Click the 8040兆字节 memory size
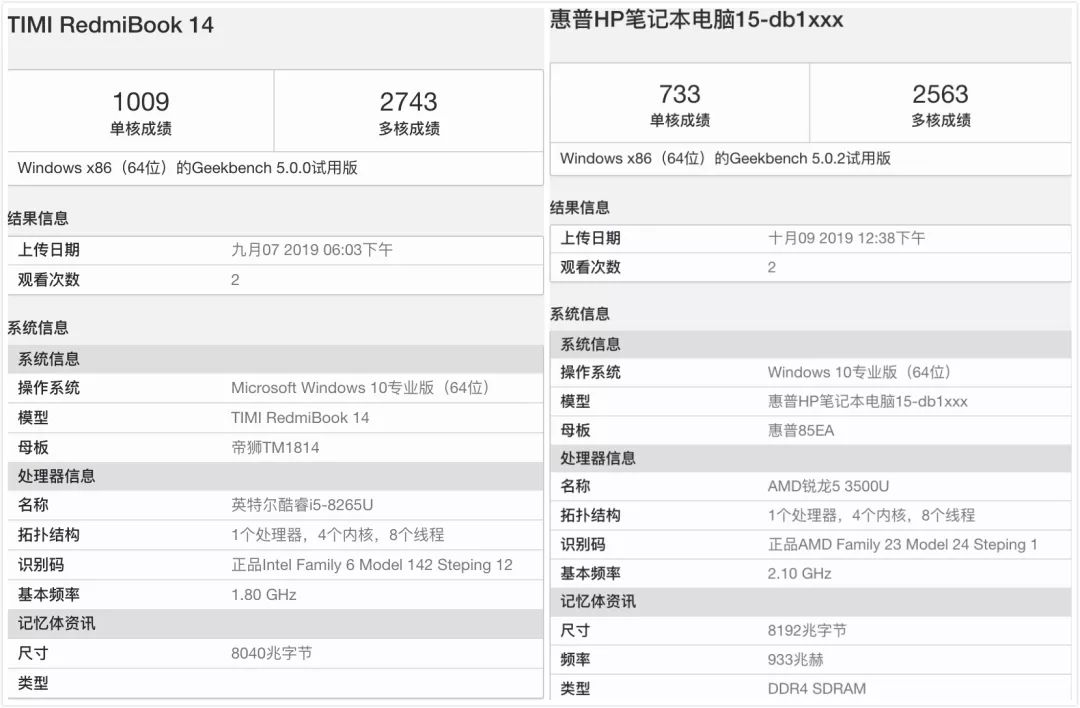1080x708 pixels. pos(271,653)
